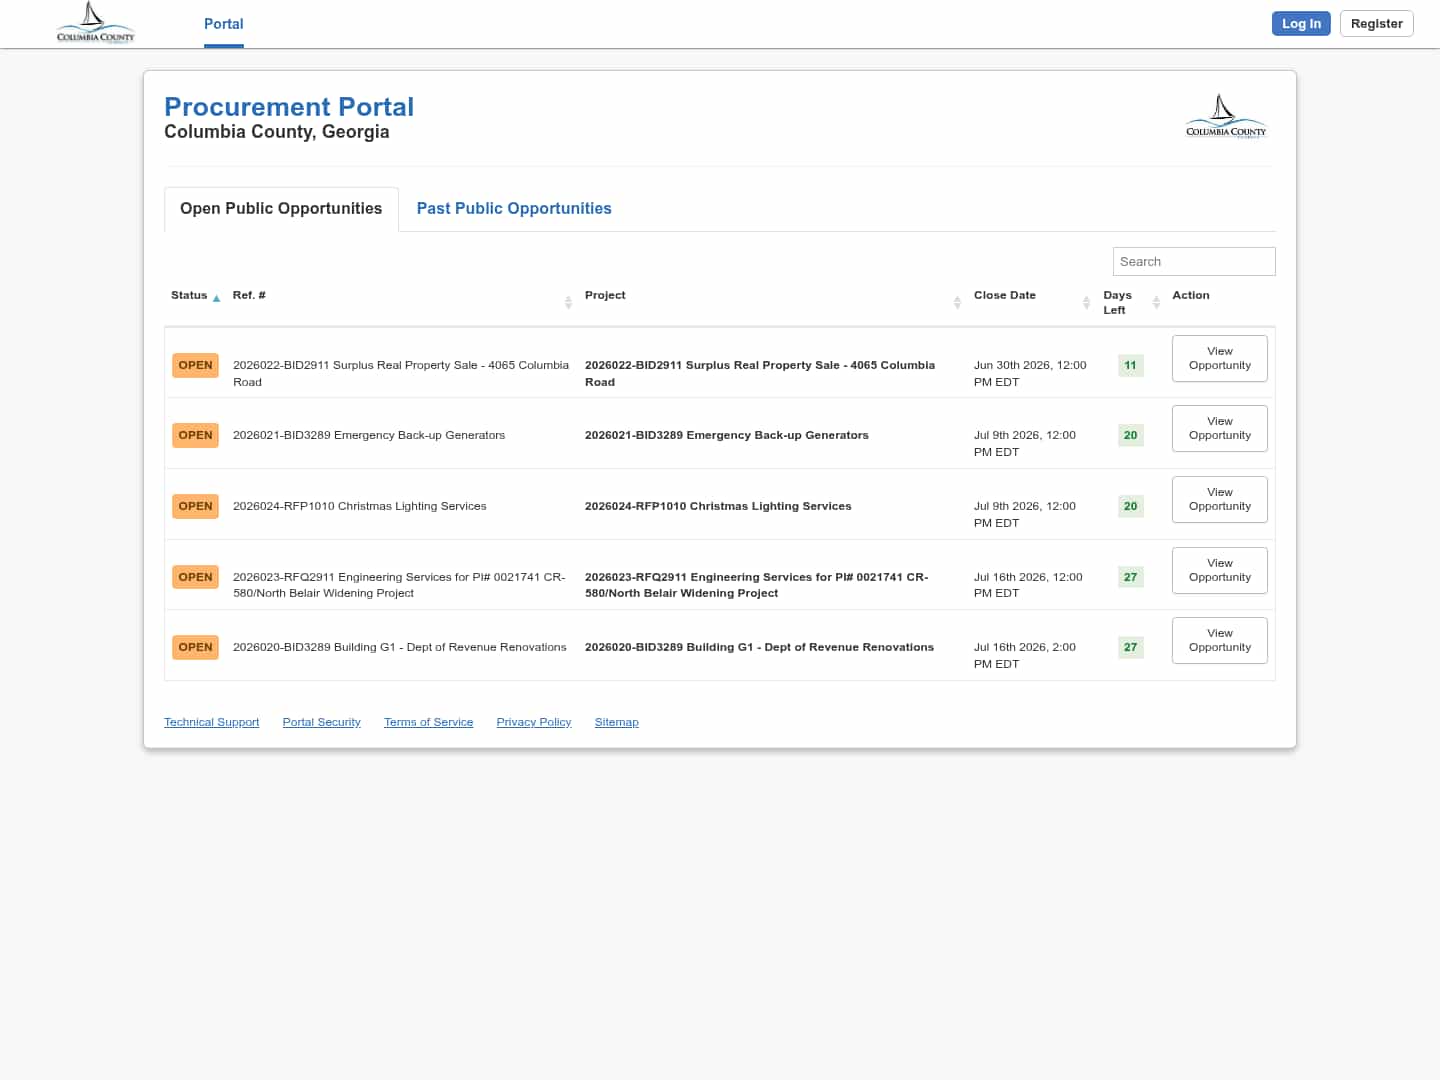
Task: Click days left 20 for Emergency Generators
Action: coord(1130,435)
